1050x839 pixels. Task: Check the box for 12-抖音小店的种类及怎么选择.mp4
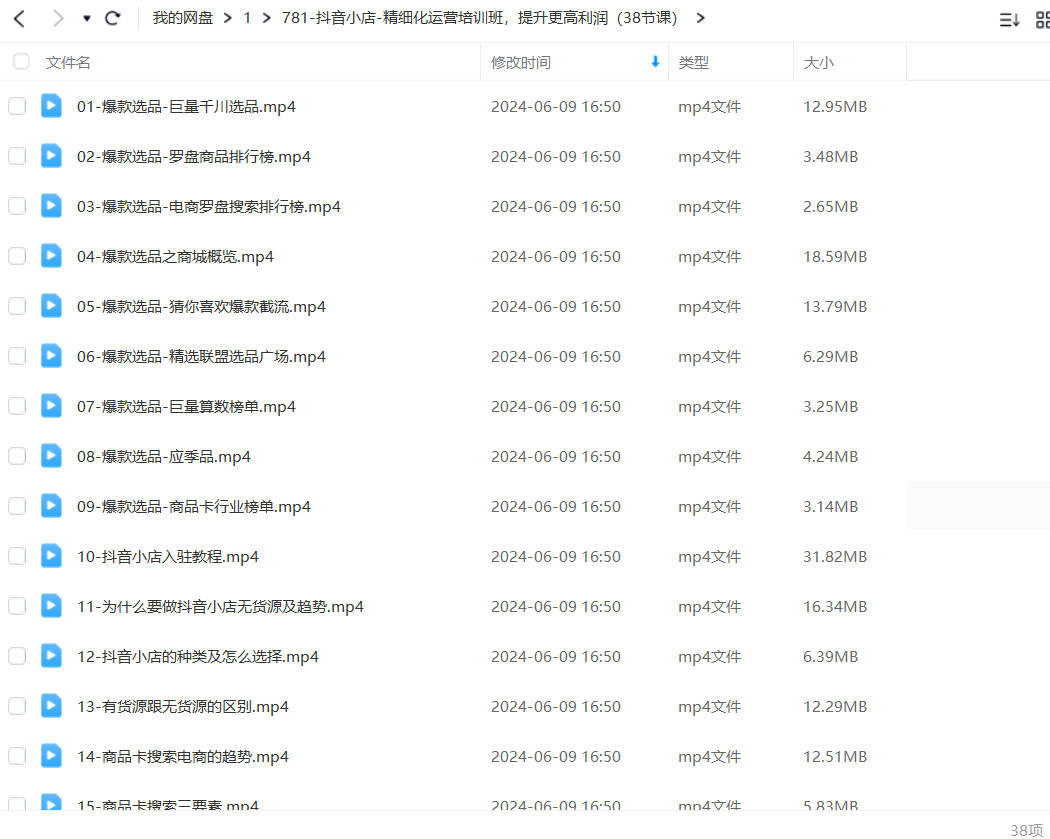point(17,656)
